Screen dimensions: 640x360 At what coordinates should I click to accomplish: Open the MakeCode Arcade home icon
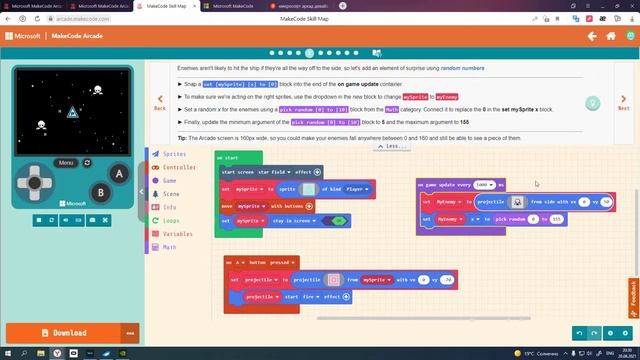(x=611, y=36)
